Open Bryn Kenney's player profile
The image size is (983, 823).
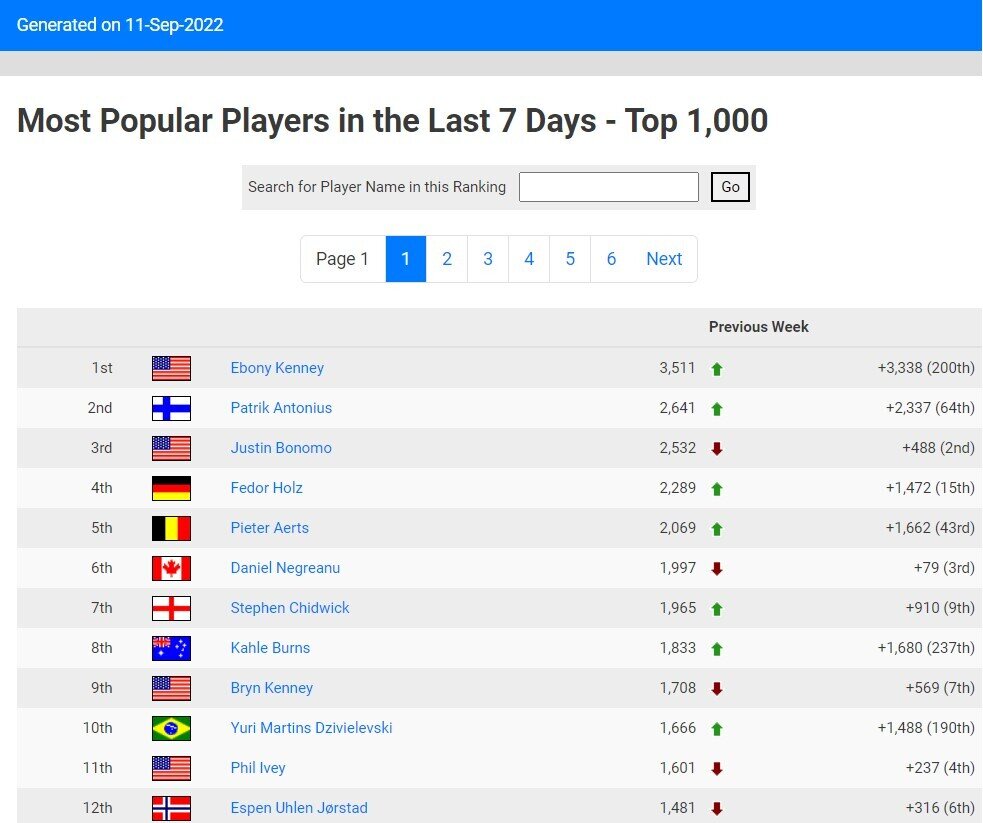[x=271, y=688]
